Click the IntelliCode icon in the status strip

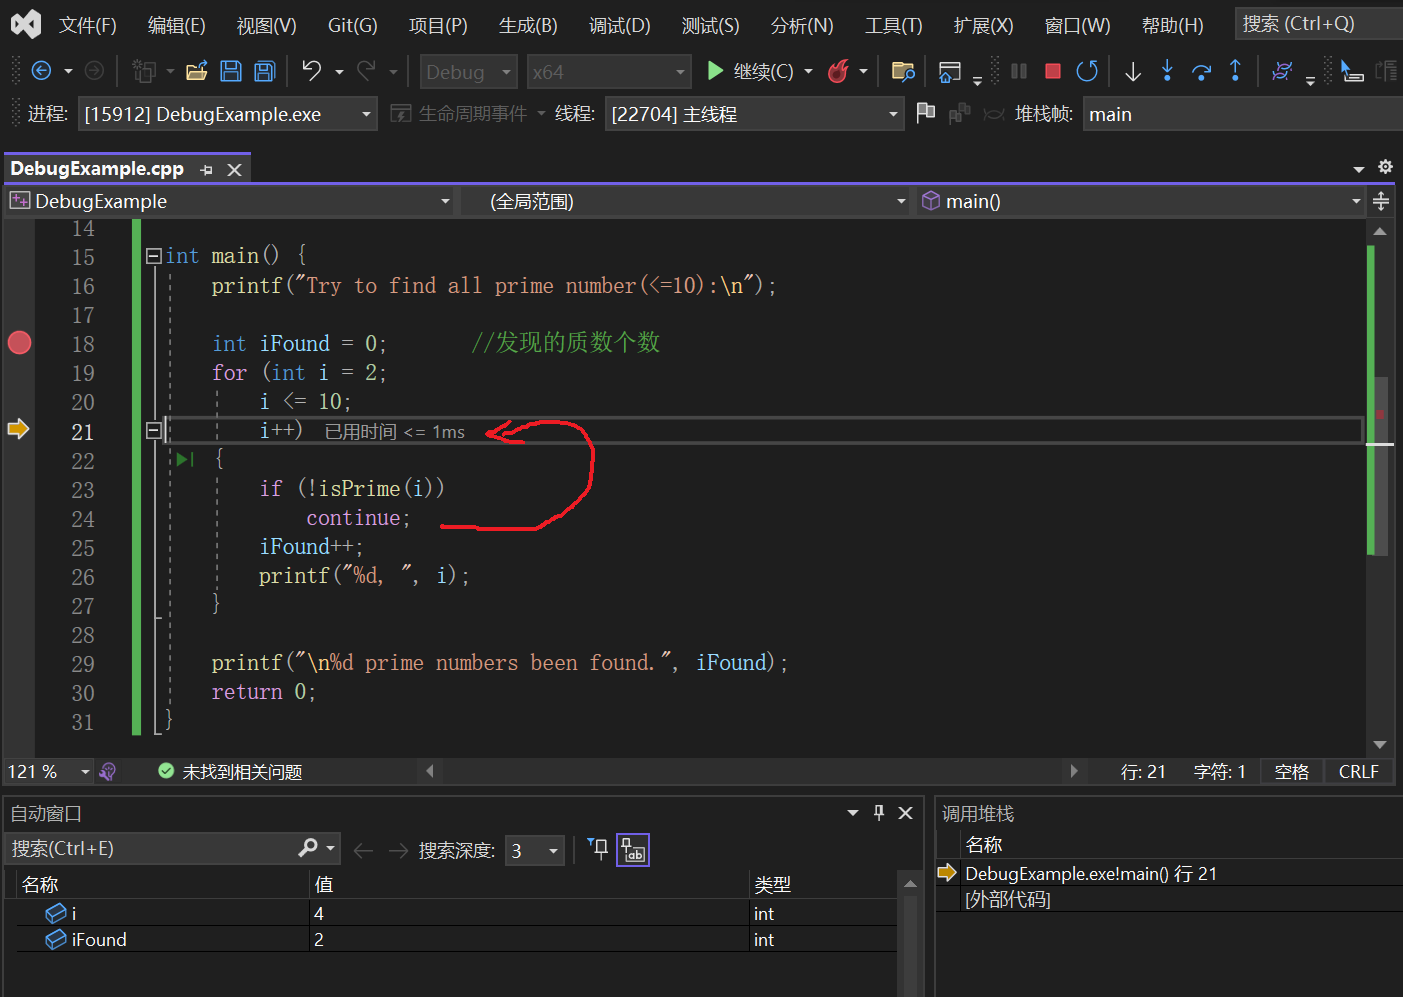pyautogui.click(x=108, y=772)
